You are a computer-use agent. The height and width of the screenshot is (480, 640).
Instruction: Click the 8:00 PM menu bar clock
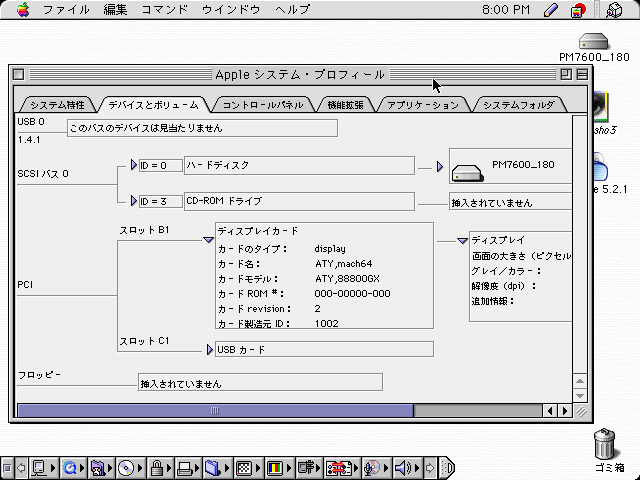(506, 9)
